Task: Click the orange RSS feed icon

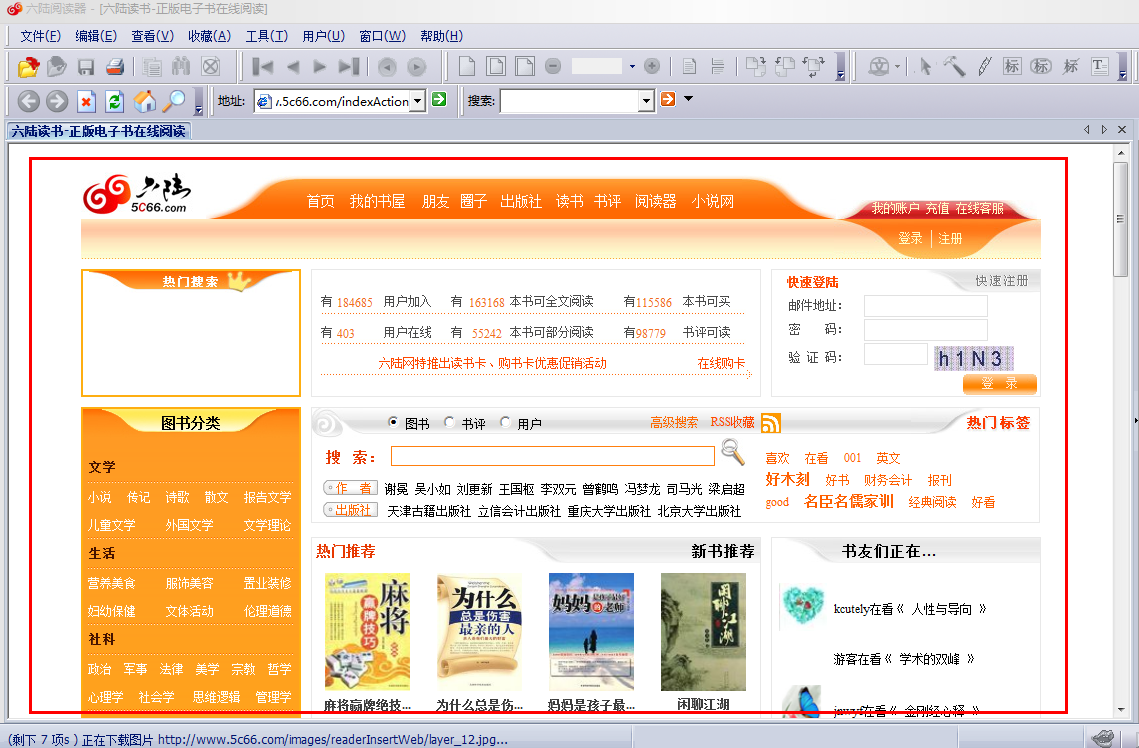Action: pos(770,423)
